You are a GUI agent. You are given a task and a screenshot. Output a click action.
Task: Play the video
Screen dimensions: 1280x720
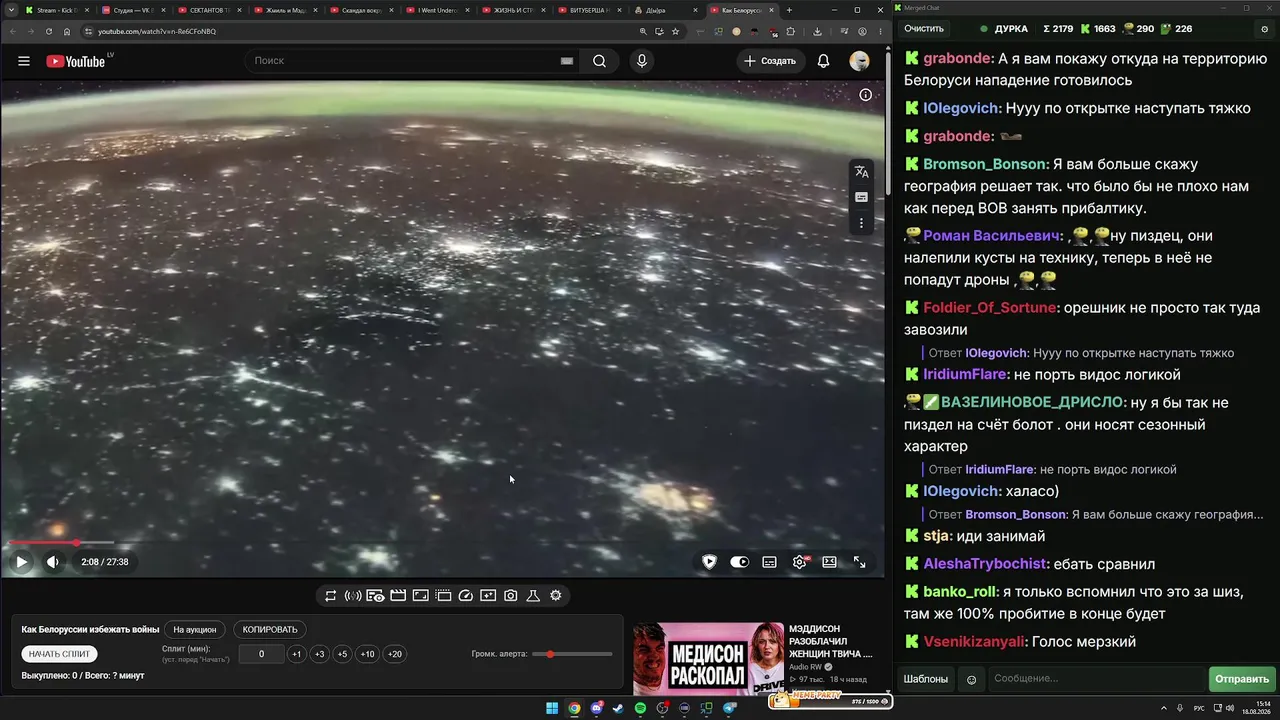click(x=21, y=562)
